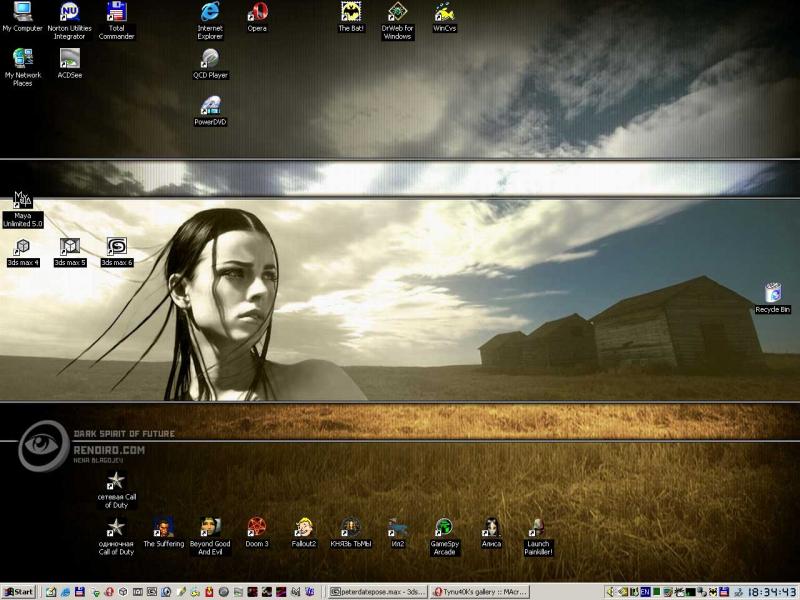This screenshot has height=600, width=800.
Task: Launch PowerDVD from the desktop
Action: 210,106
